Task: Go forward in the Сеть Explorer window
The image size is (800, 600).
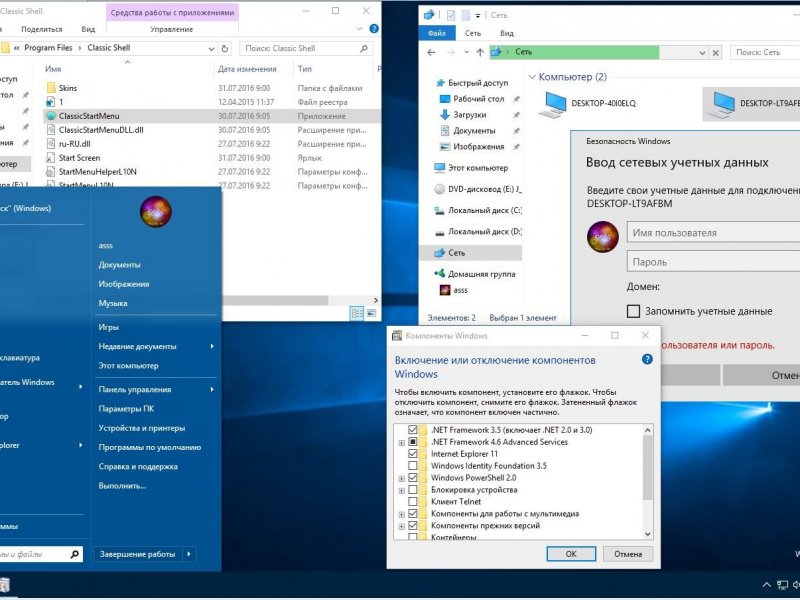Action: point(451,52)
